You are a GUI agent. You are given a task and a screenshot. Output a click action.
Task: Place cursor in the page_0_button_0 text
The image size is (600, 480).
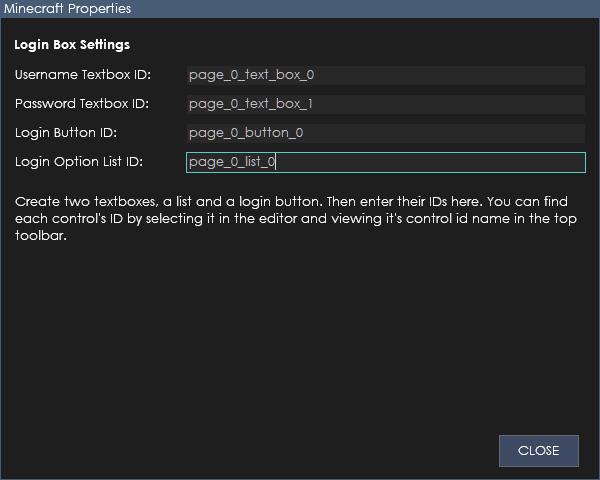point(246,133)
